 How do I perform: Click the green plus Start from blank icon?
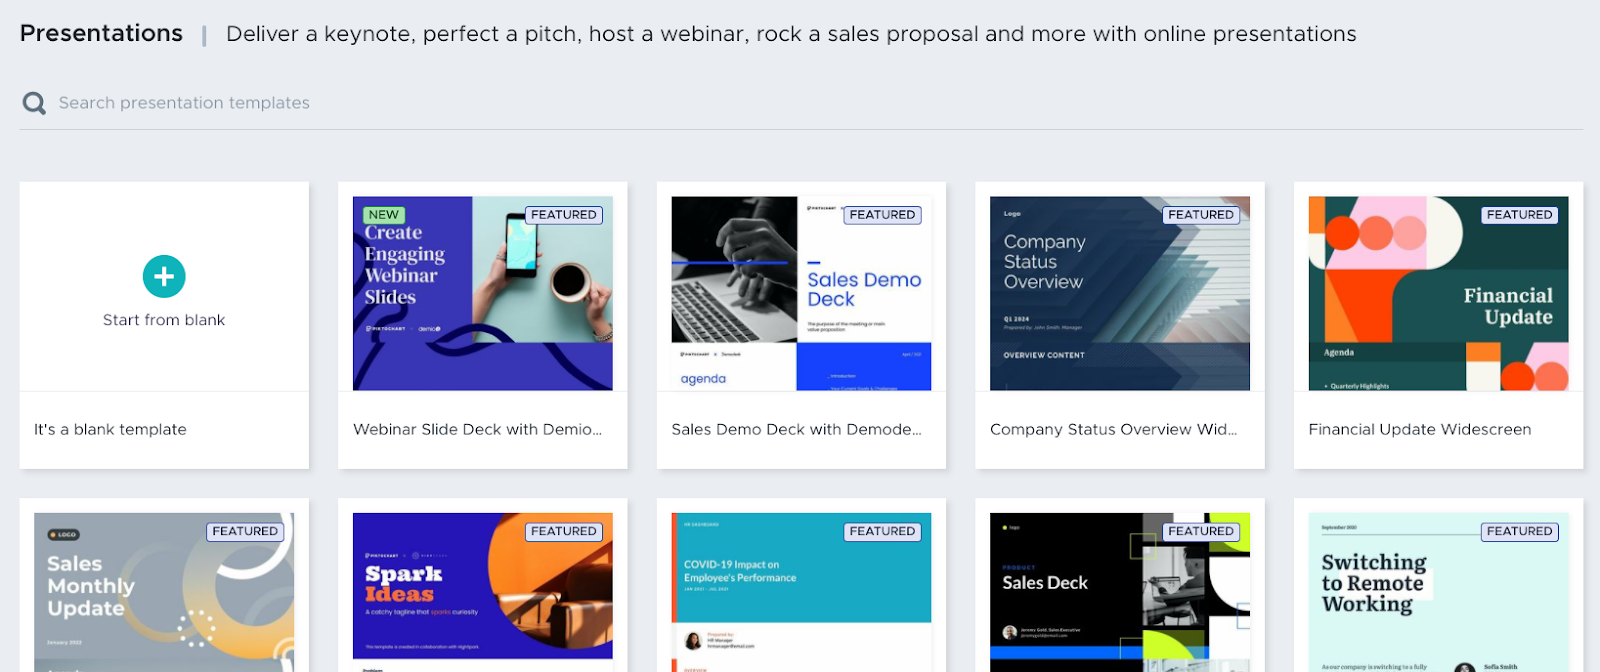click(164, 277)
